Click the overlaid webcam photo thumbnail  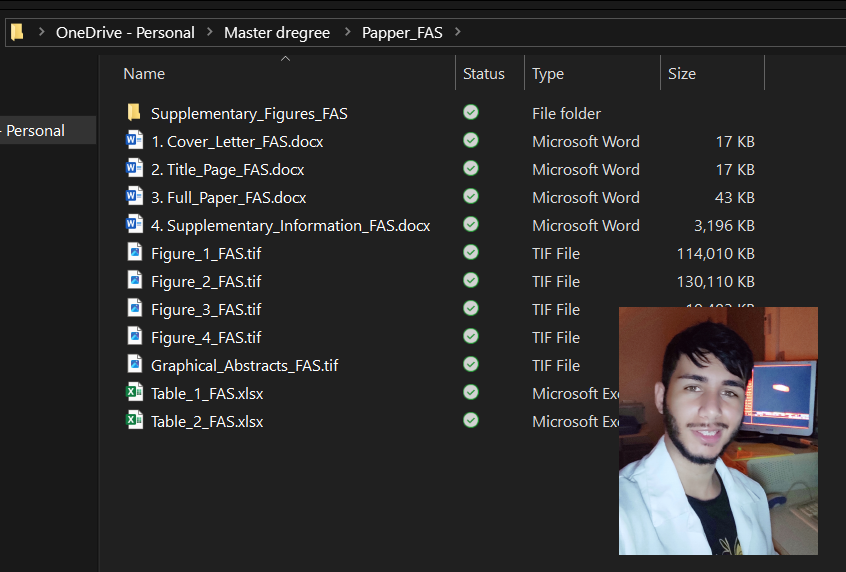point(718,431)
